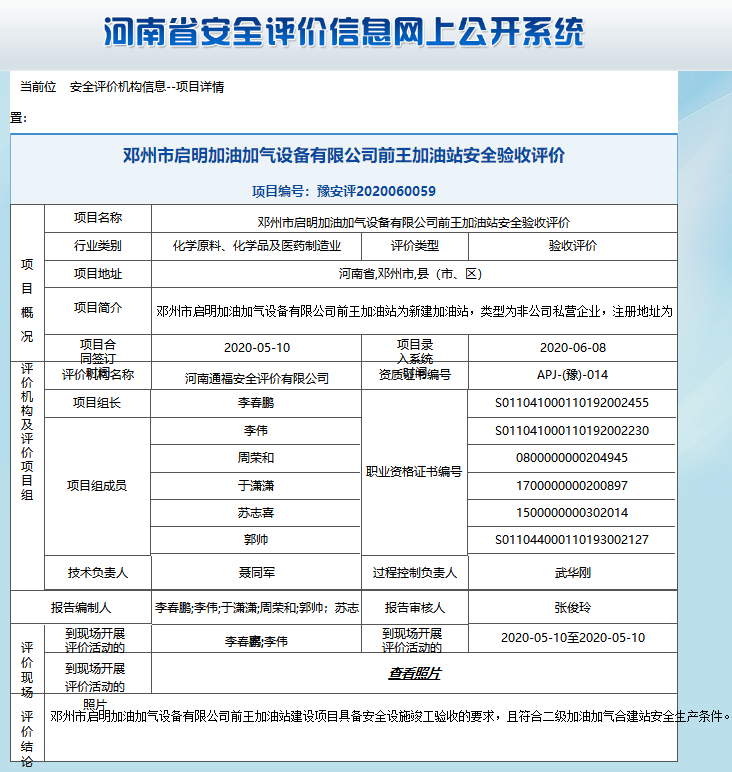Select technical lead name 聂同军
The height and width of the screenshot is (772, 732).
tap(256, 573)
